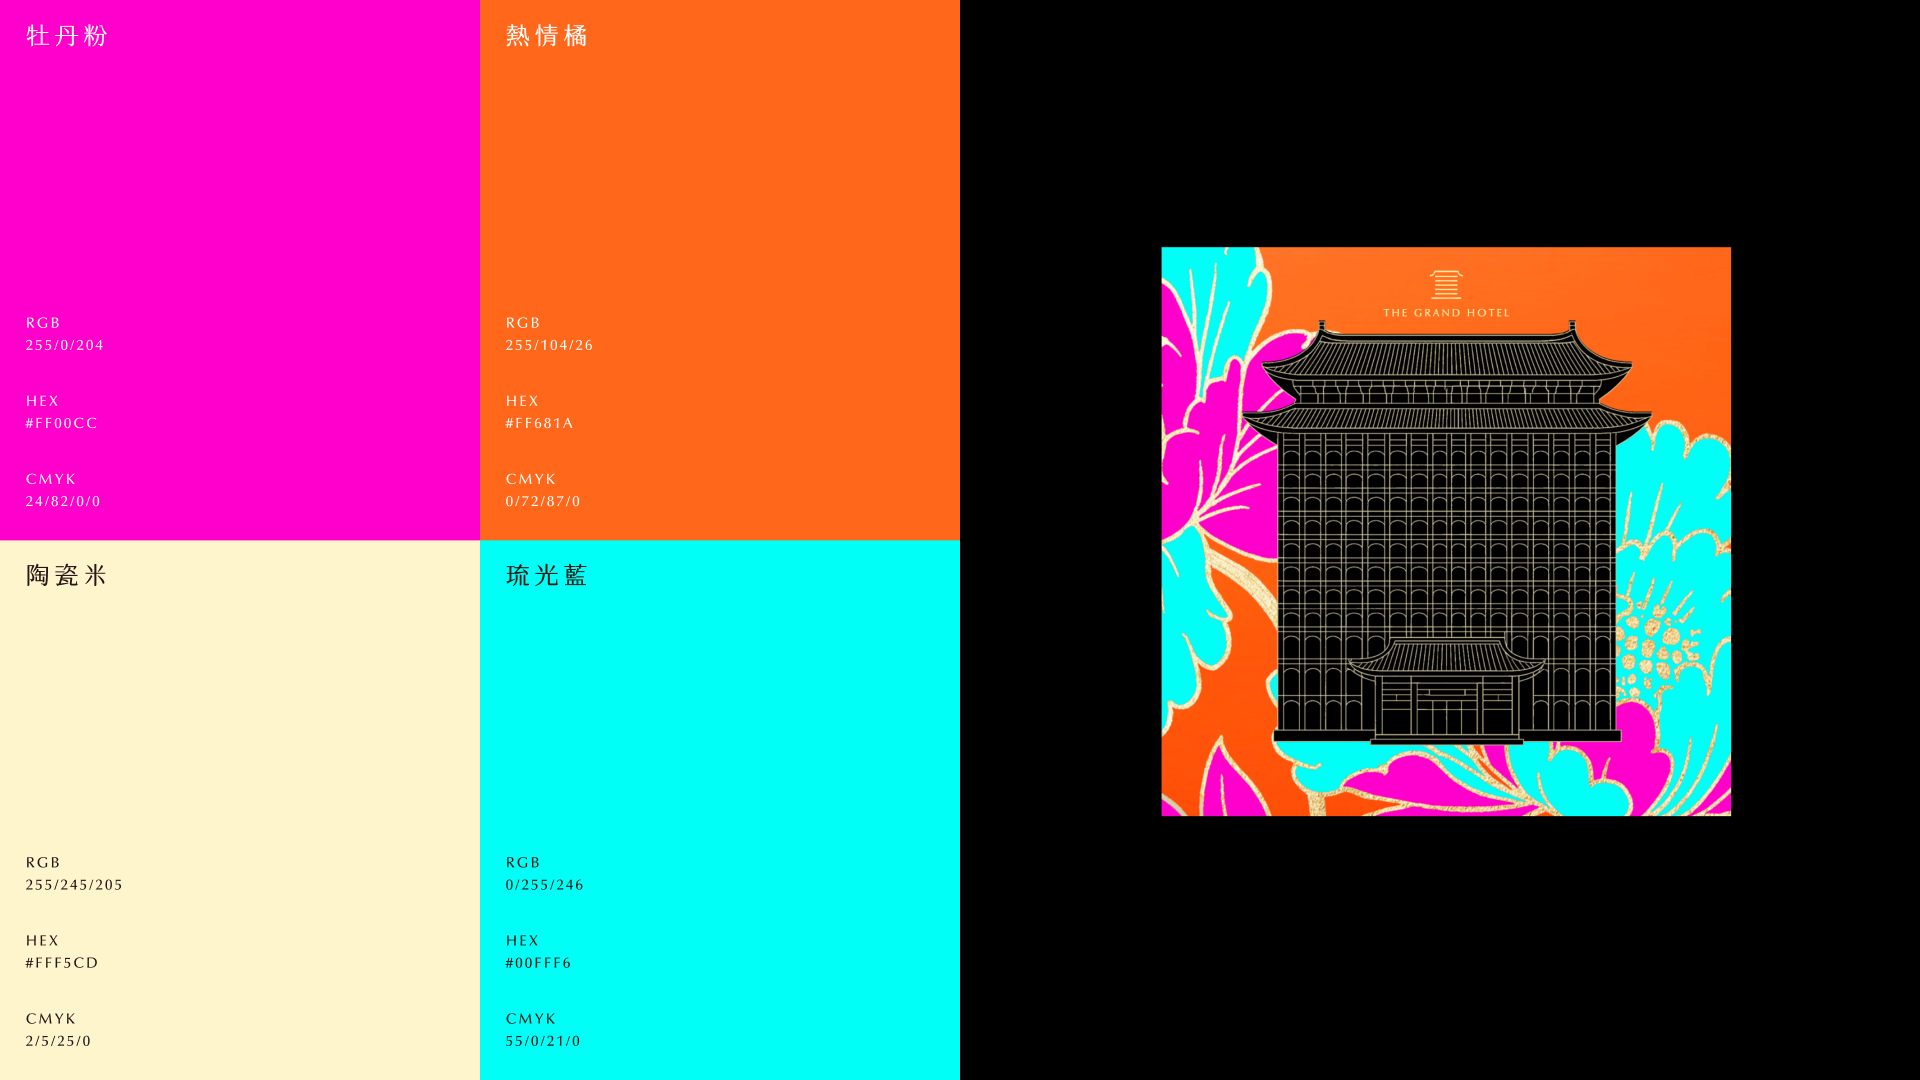Click THE GRAND HOTEL text
Image resolution: width=1920 pixels, height=1080 pixels.
pyautogui.click(x=1446, y=313)
